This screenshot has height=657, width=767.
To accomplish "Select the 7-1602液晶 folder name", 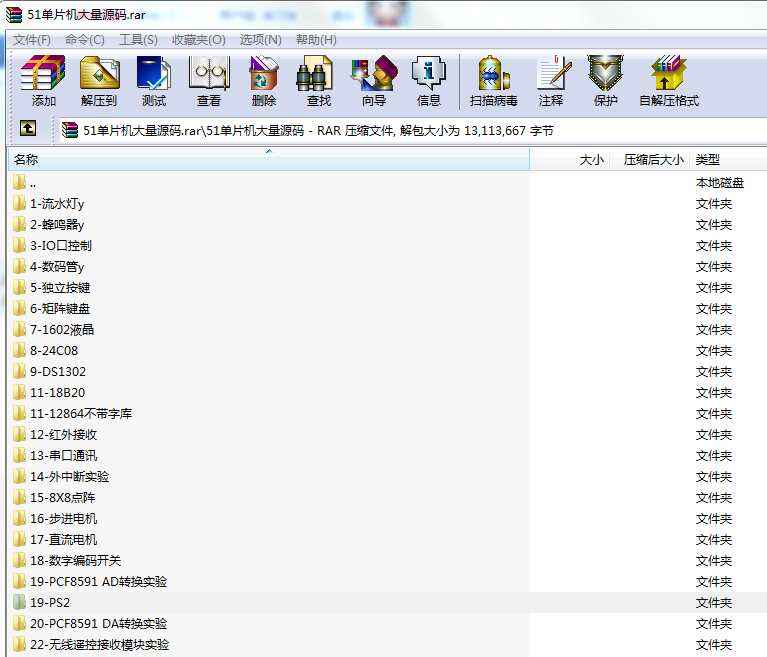I will pos(62,330).
